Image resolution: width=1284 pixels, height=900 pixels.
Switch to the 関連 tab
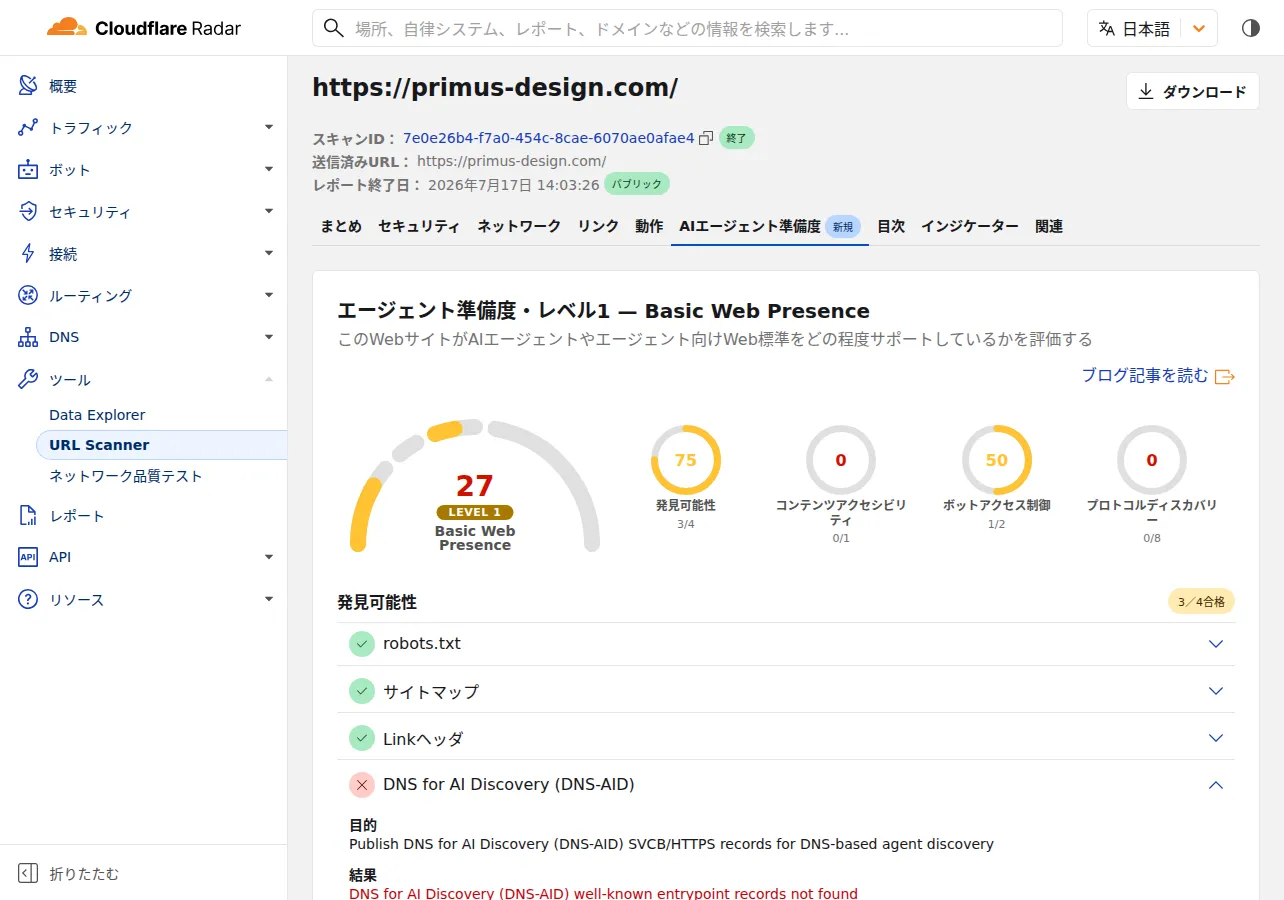[1049, 227]
